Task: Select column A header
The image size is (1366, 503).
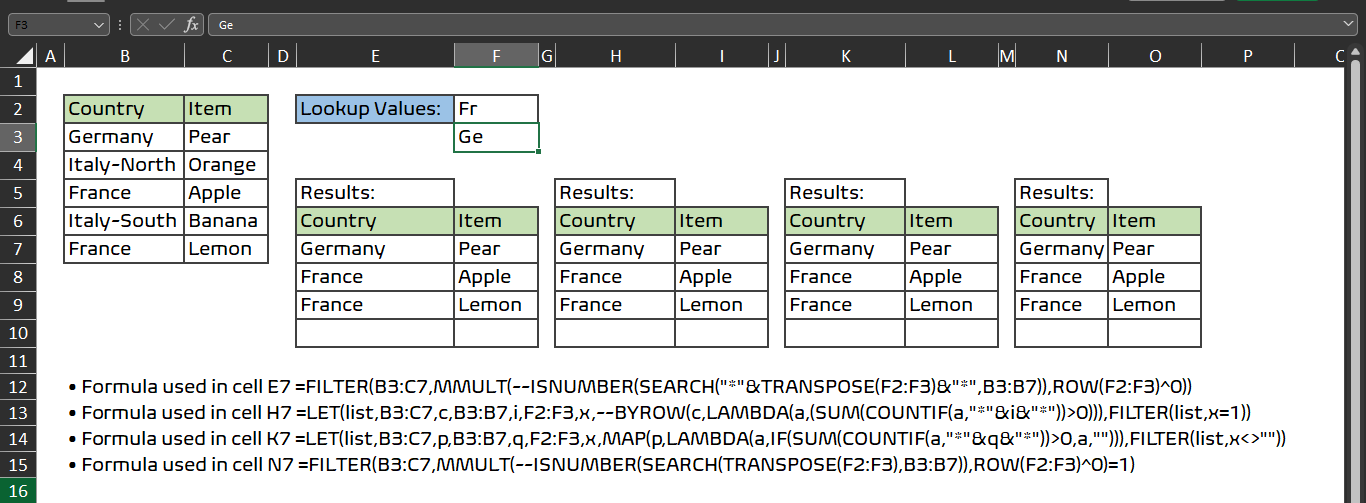Action: [50, 57]
